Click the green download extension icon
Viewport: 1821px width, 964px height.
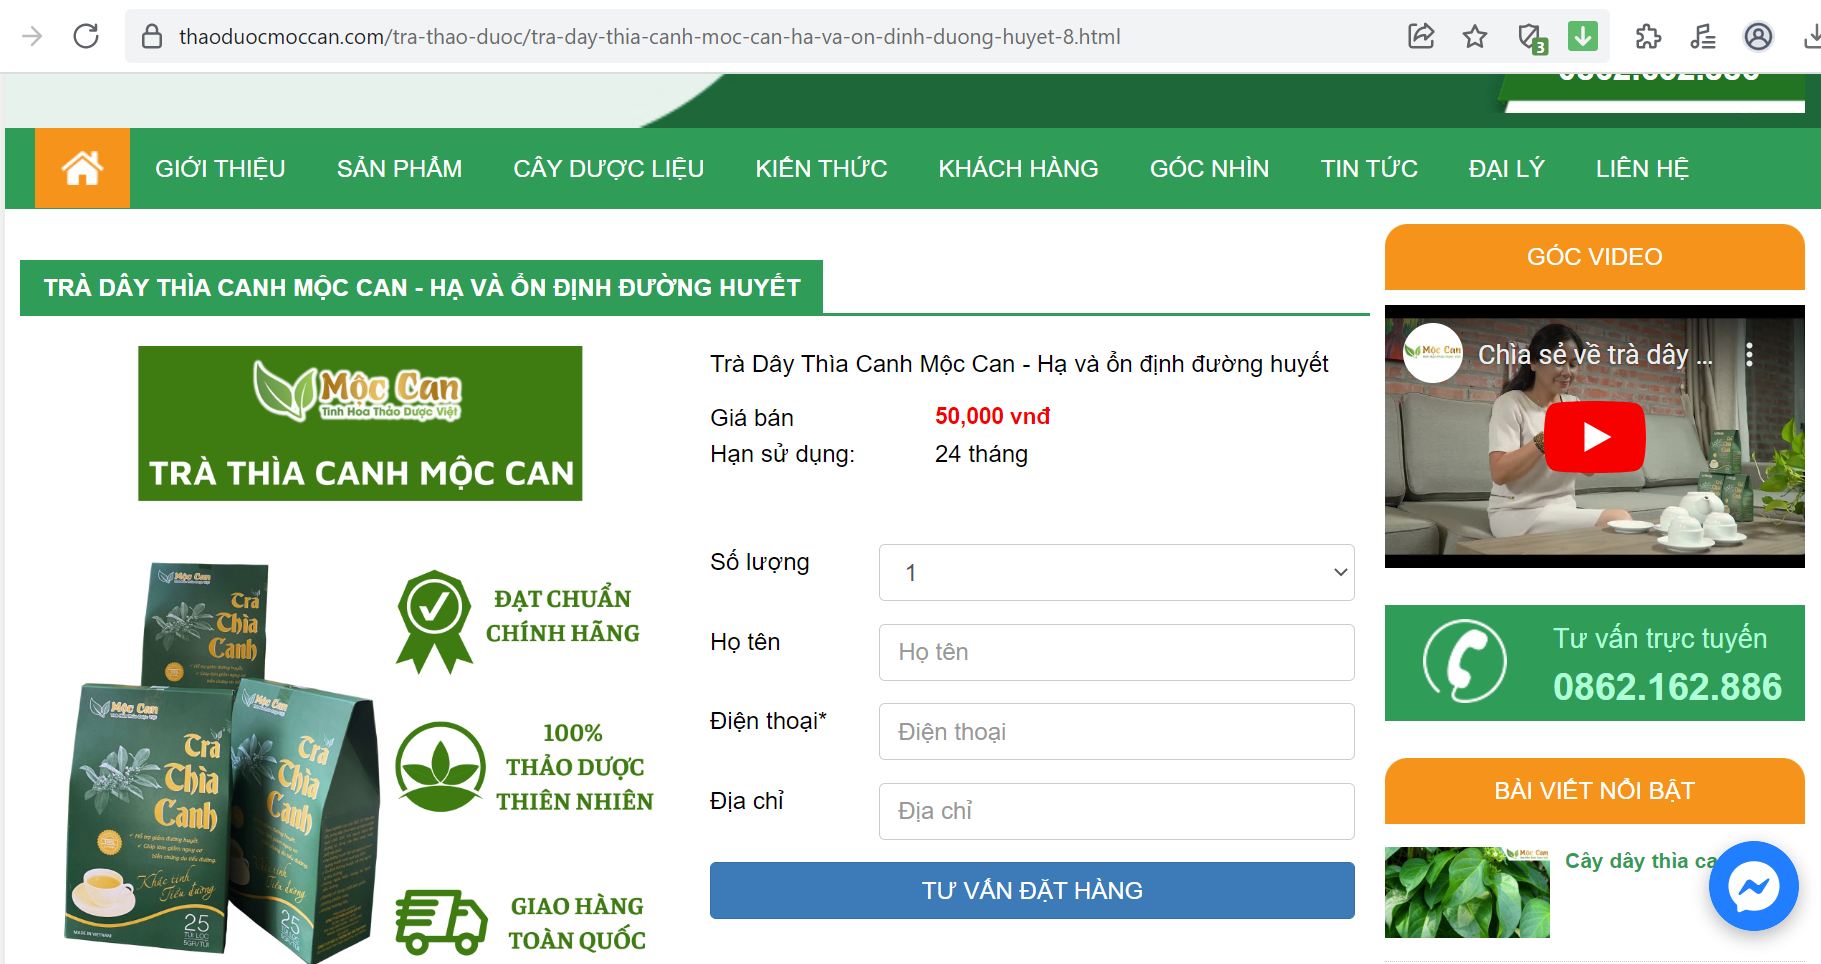pos(1582,37)
